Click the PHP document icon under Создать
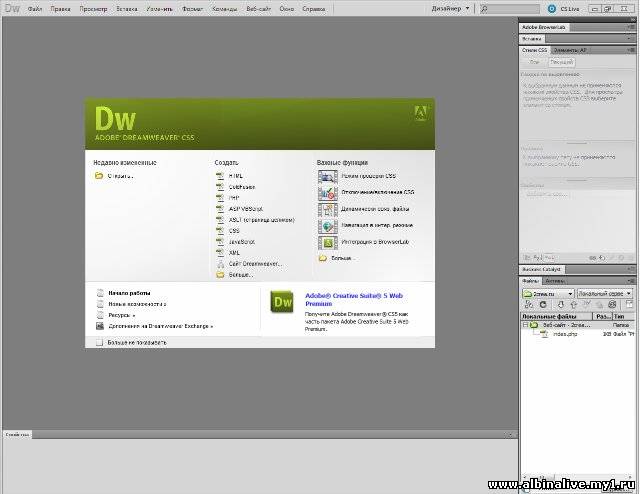This screenshot has height=494, width=640. click(x=220, y=198)
